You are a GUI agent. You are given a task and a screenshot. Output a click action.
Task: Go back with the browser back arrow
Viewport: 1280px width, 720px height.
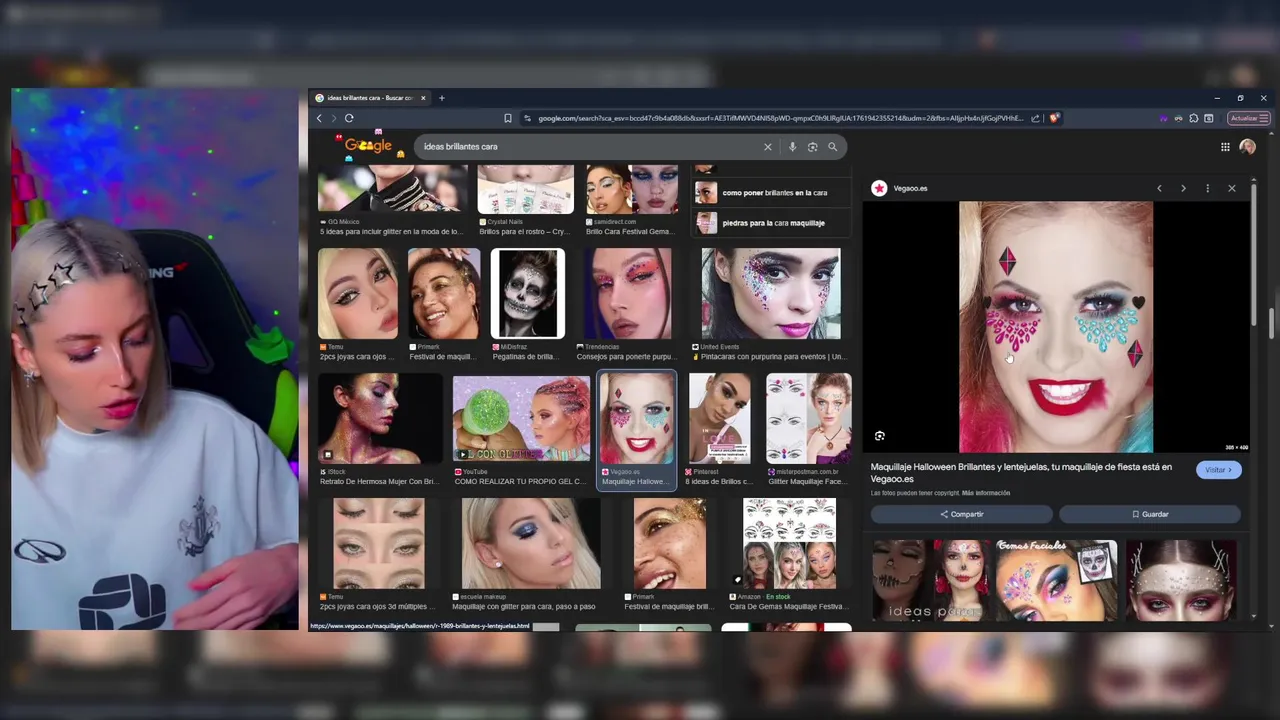click(319, 118)
